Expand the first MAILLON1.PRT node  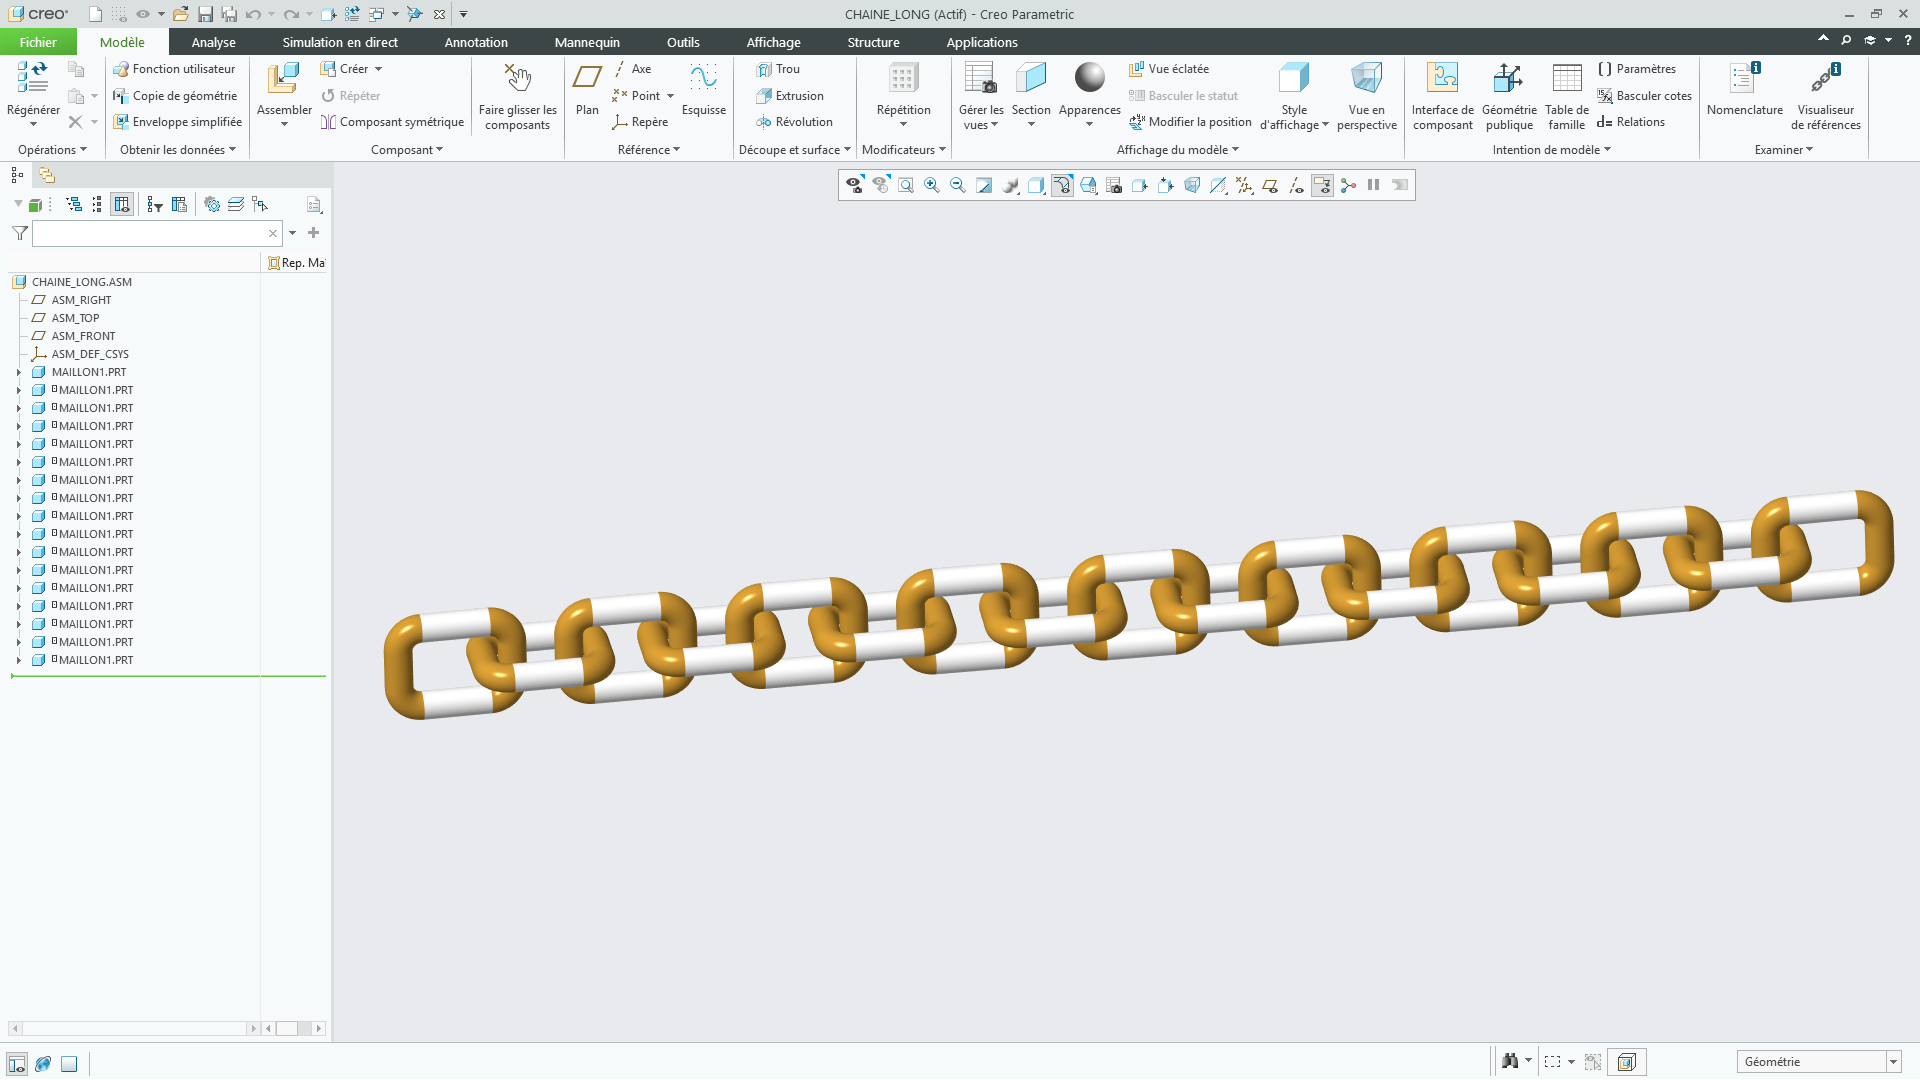[18, 372]
